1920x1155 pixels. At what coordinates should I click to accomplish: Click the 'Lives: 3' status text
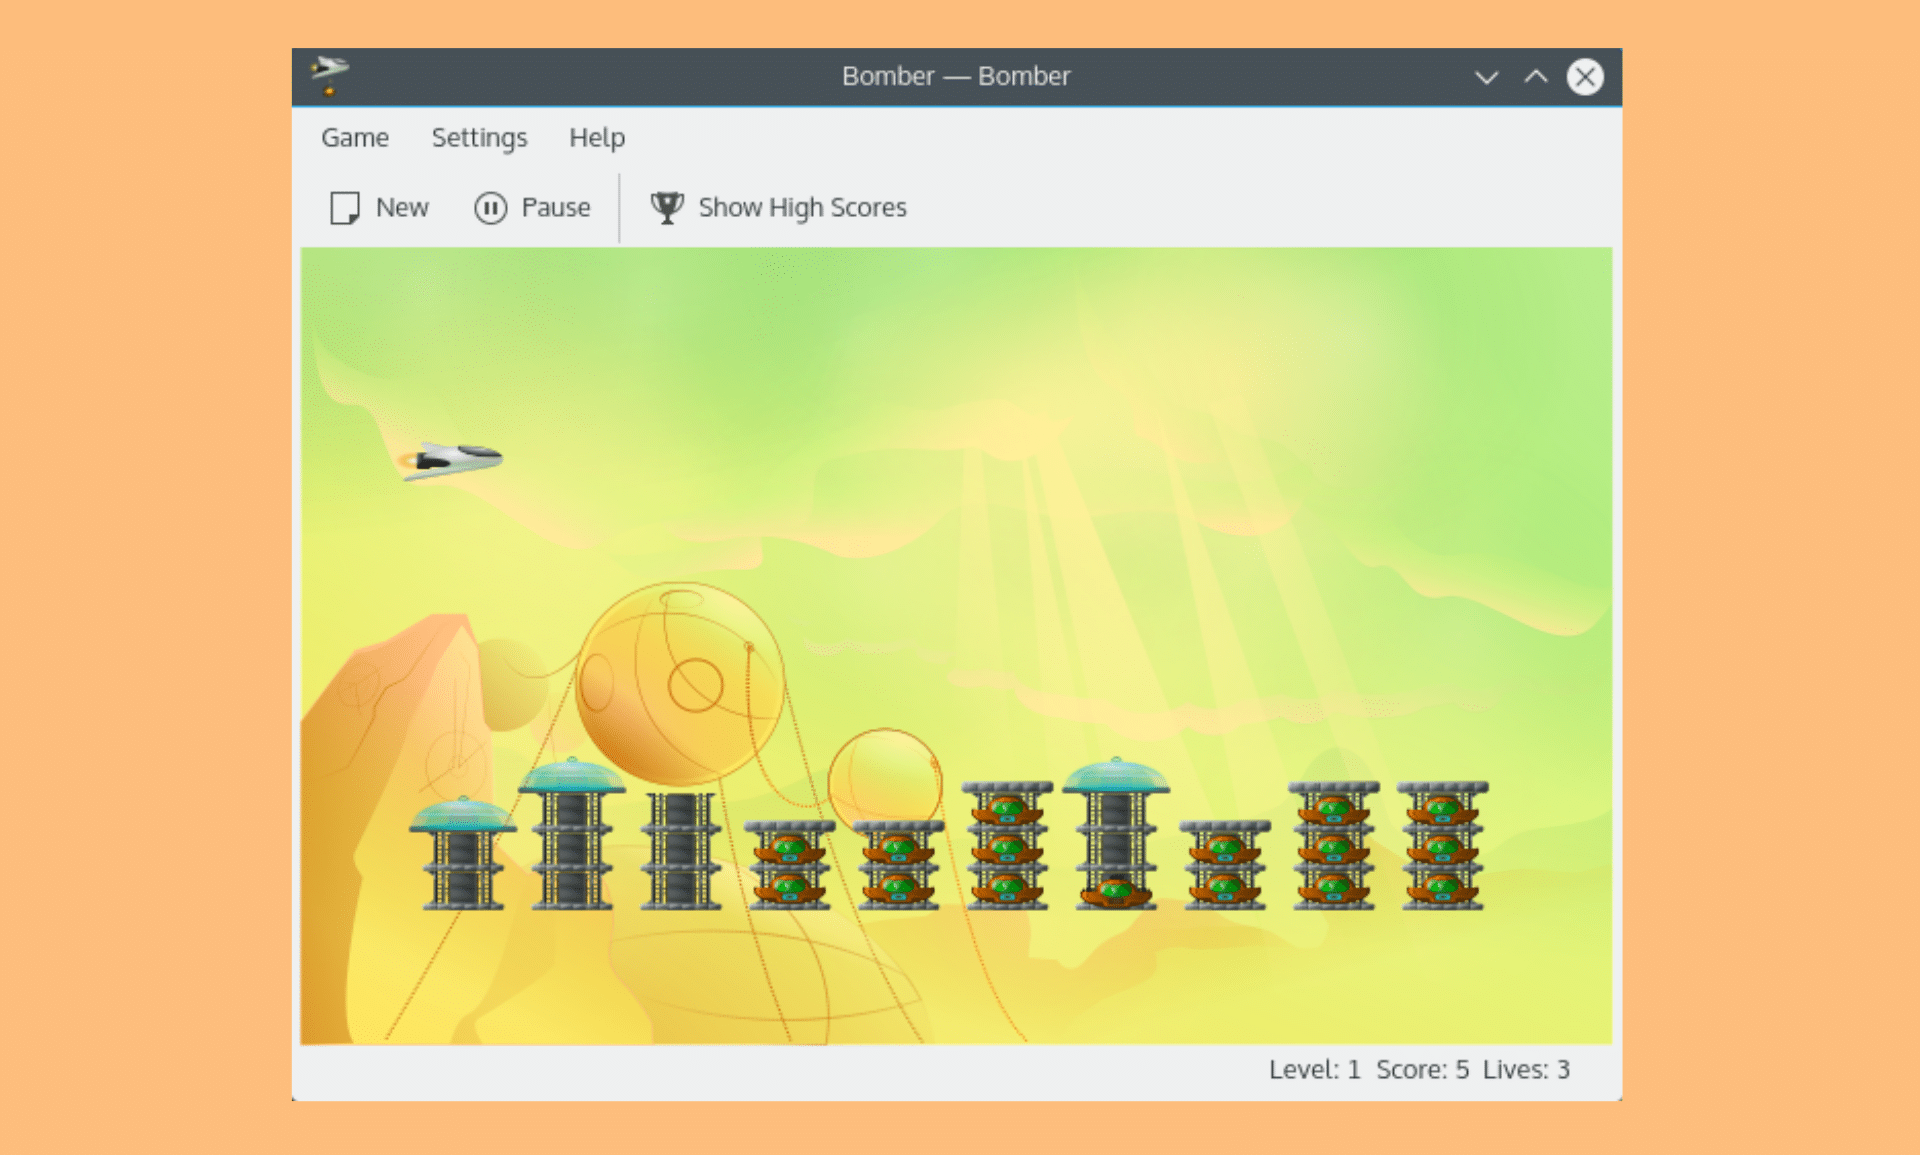pyautogui.click(x=1526, y=1070)
